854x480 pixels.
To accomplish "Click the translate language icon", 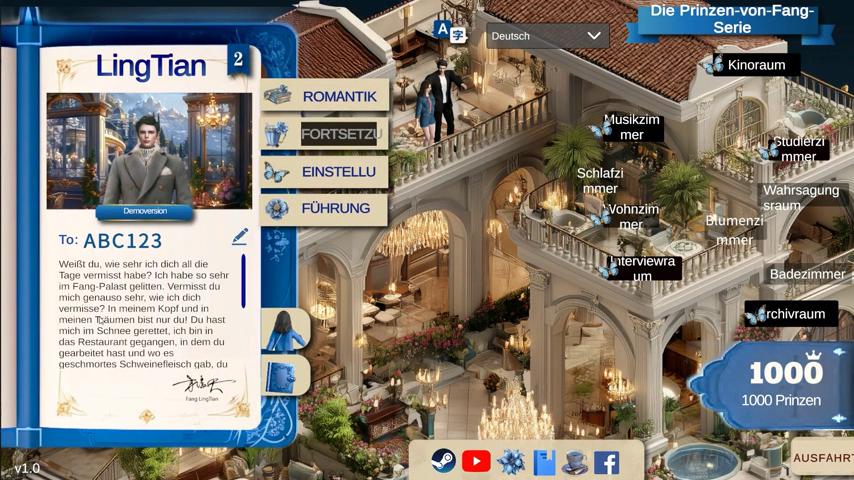I will click(450, 33).
